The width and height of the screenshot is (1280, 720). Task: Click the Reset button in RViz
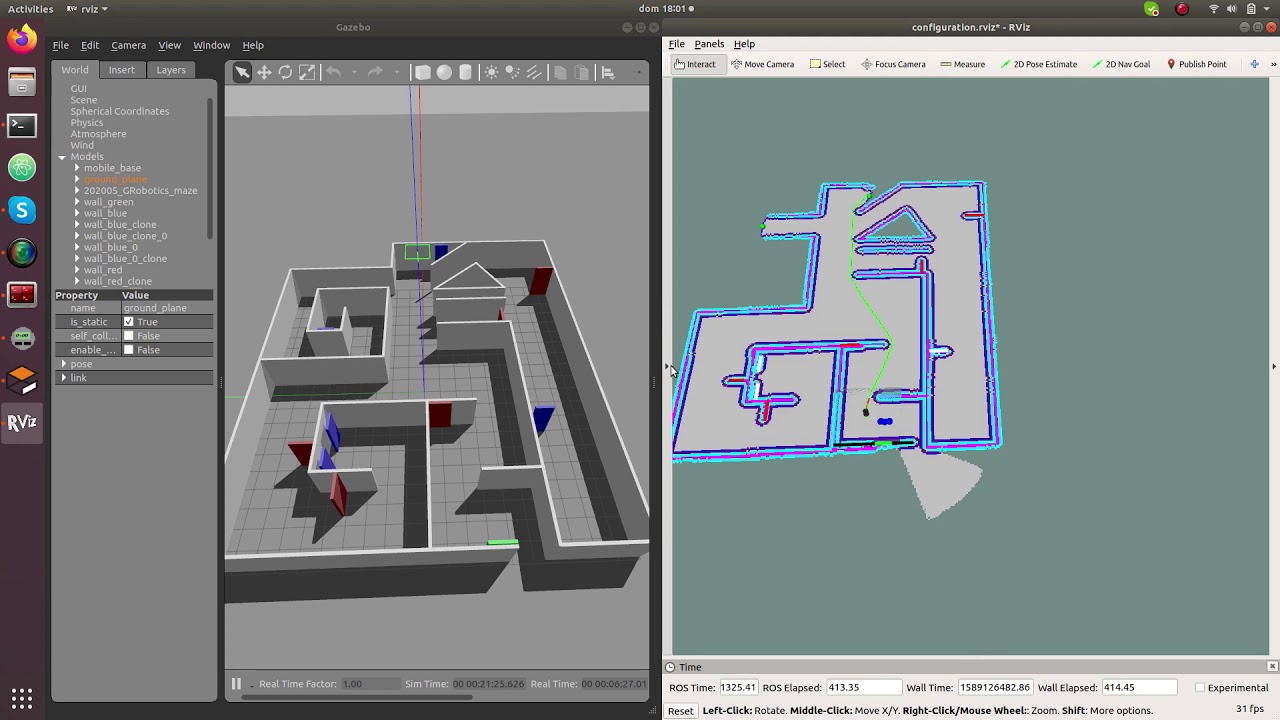680,710
